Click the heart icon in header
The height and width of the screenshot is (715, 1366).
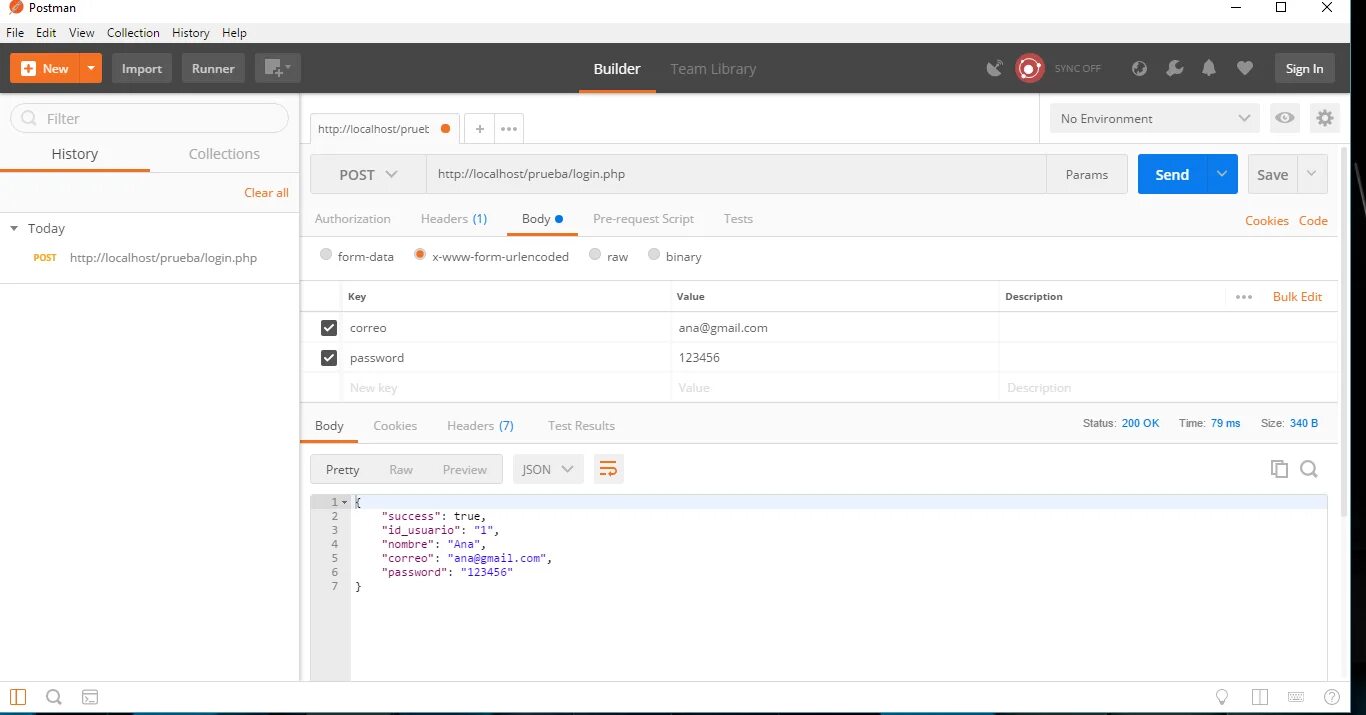[1244, 68]
